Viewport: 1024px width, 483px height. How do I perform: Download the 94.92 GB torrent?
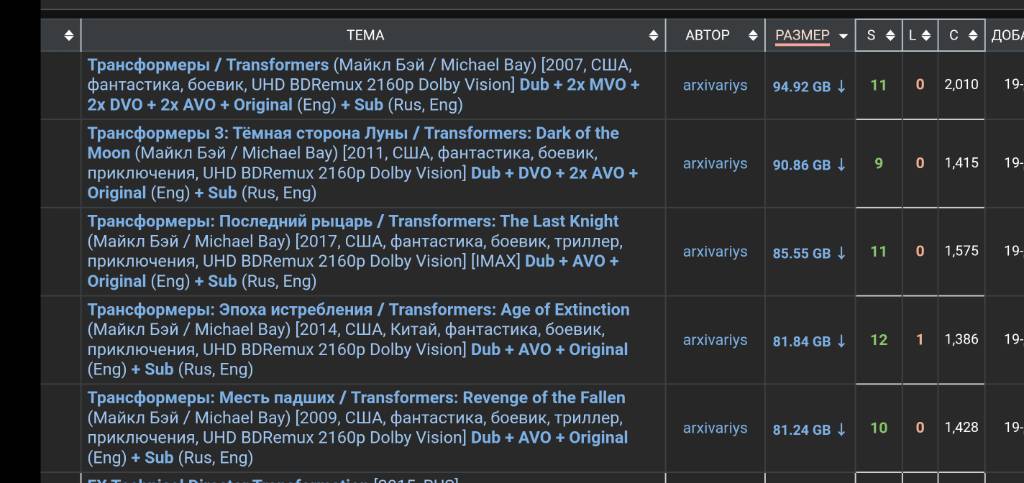(x=809, y=86)
